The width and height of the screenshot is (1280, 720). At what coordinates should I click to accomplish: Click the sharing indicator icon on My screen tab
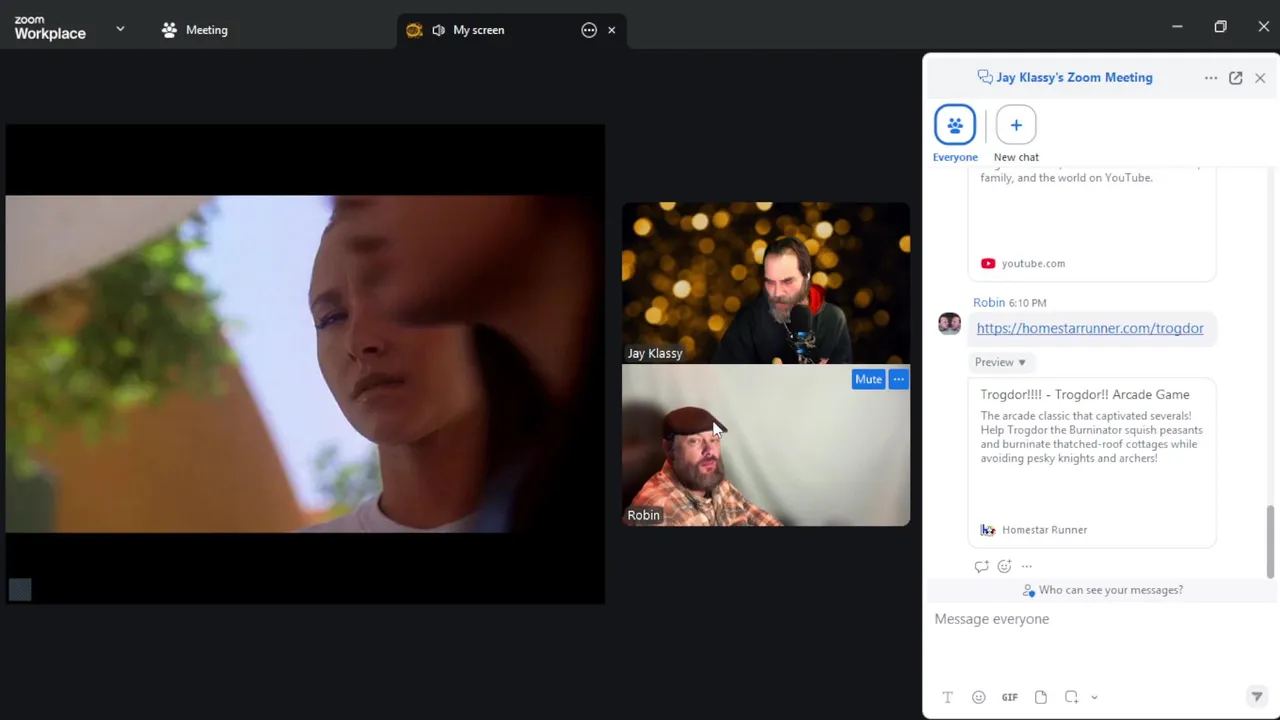coord(414,30)
